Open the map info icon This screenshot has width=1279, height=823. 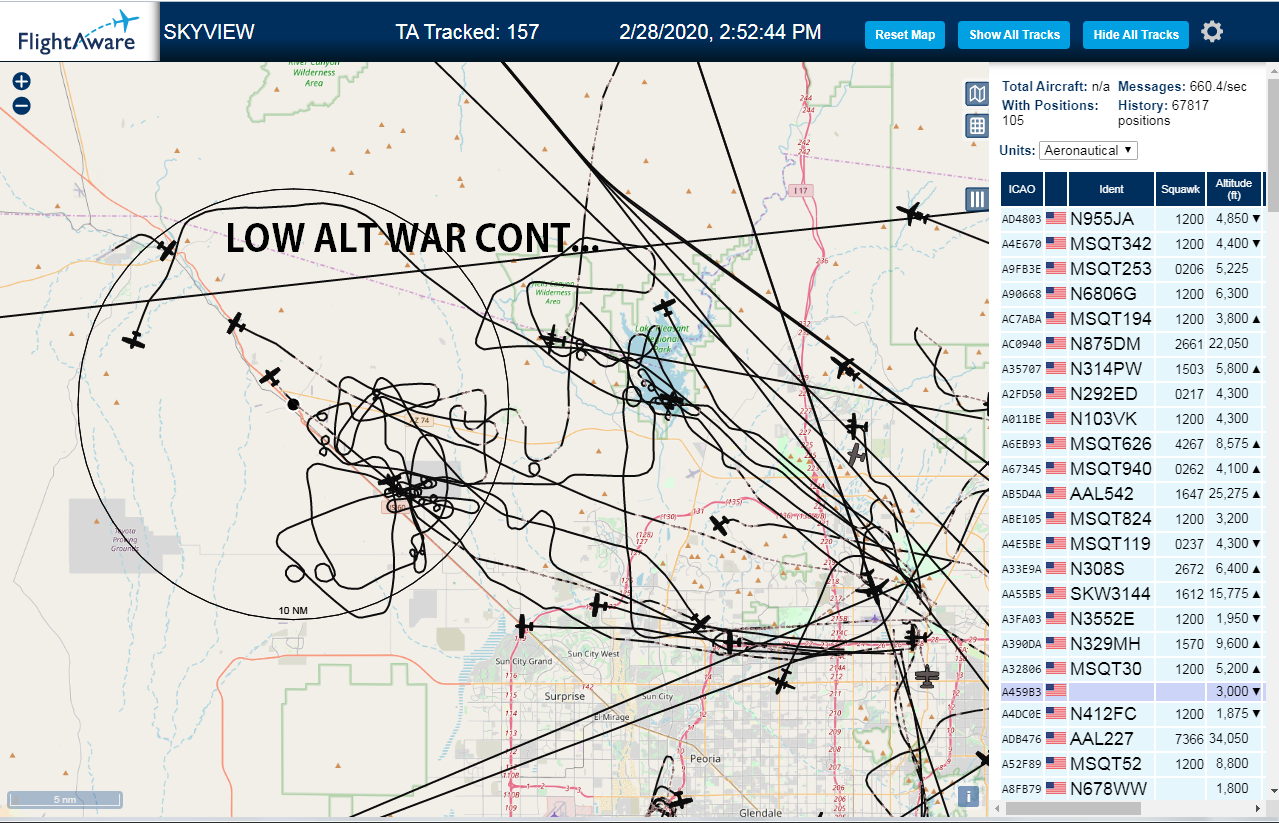point(967,796)
